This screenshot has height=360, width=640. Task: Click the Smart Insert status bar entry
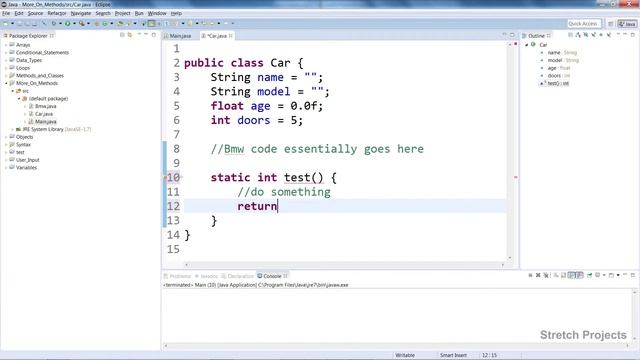pyautogui.click(x=453, y=356)
